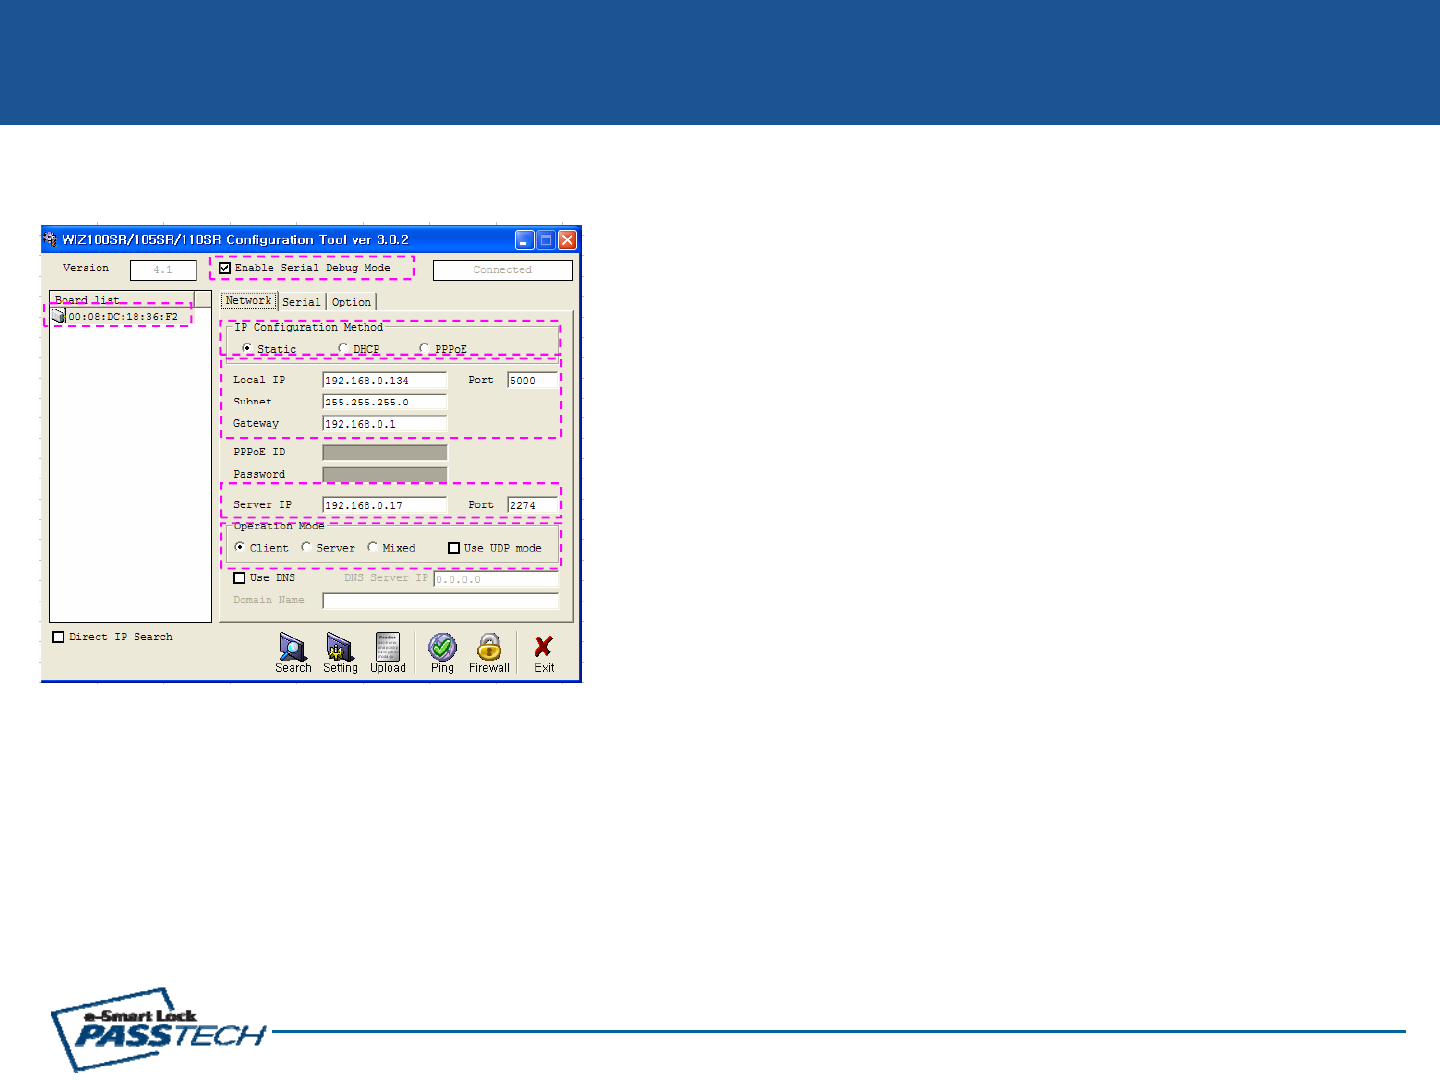
Task: Minimize the Configuration Tool window
Action: pos(525,240)
